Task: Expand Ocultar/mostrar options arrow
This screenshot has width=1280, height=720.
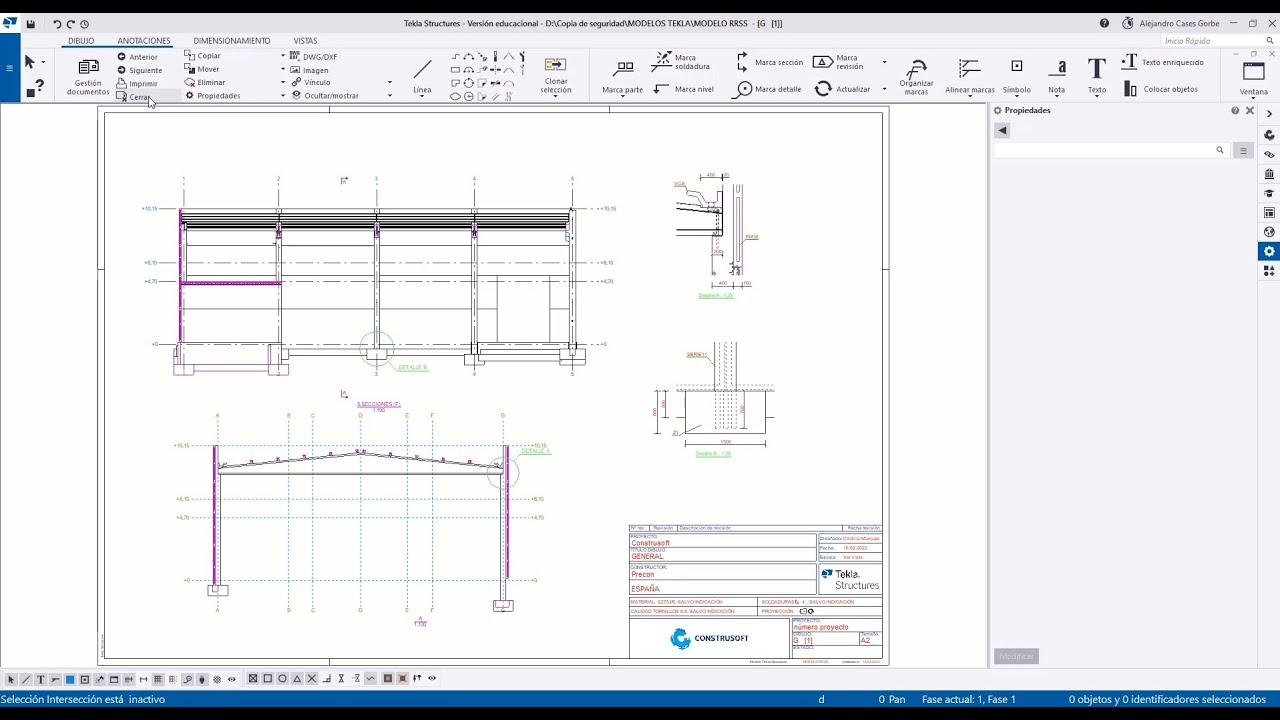Action: click(x=389, y=96)
